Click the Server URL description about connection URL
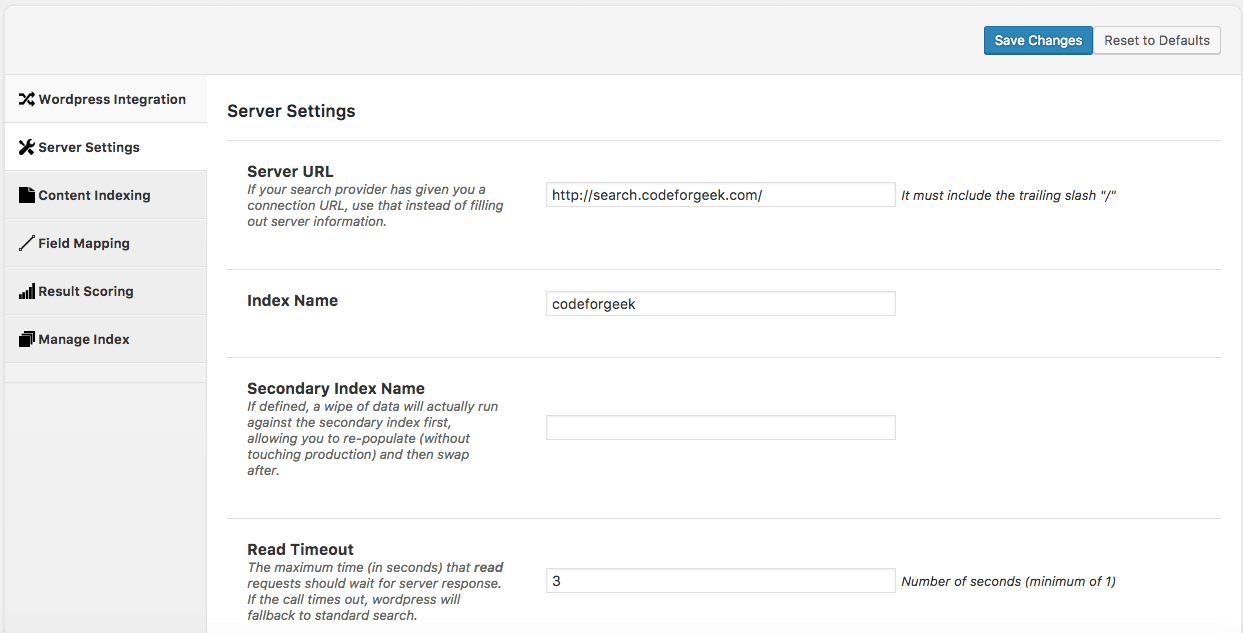Image resolution: width=1243 pixels, height=633 pixels. coord(375,205)
